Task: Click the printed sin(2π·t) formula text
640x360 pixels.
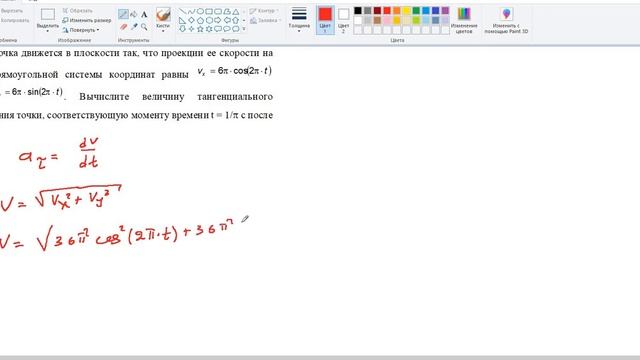Action: 45,92
